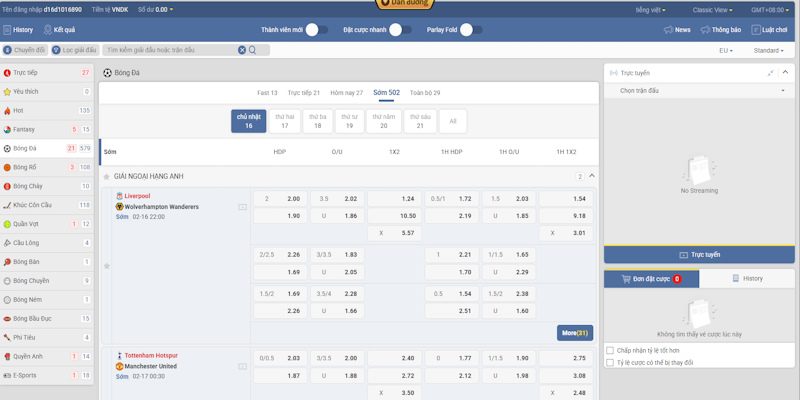This screenshot has height=400, width=800.
Task: Open the News megaphone icon
Action: click(668, 30)
